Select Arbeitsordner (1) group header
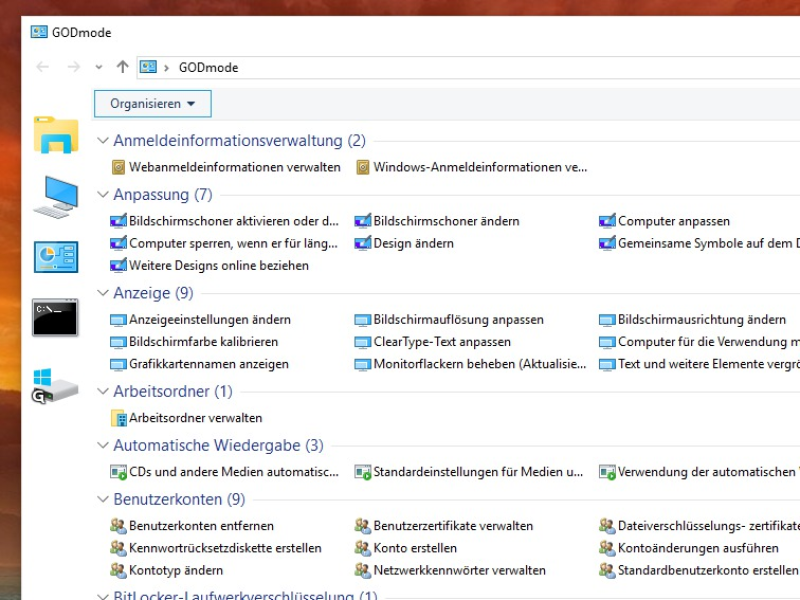Viewport: 800px width, 600px height. point(173,391)
